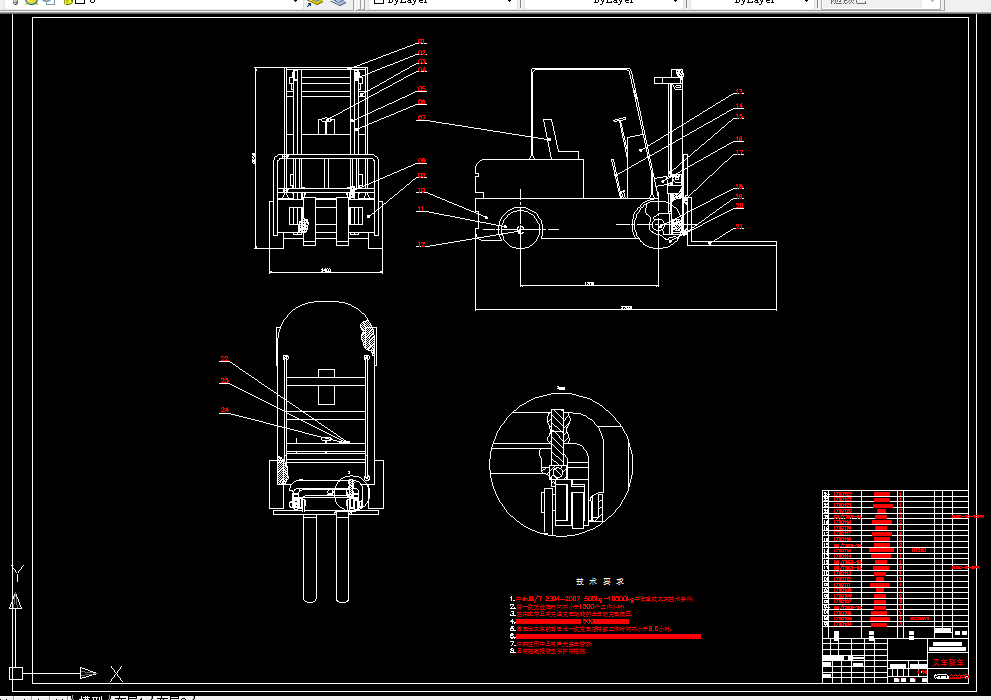Select part callout number 11
The image size is (991, 700).
coord(421,209)
